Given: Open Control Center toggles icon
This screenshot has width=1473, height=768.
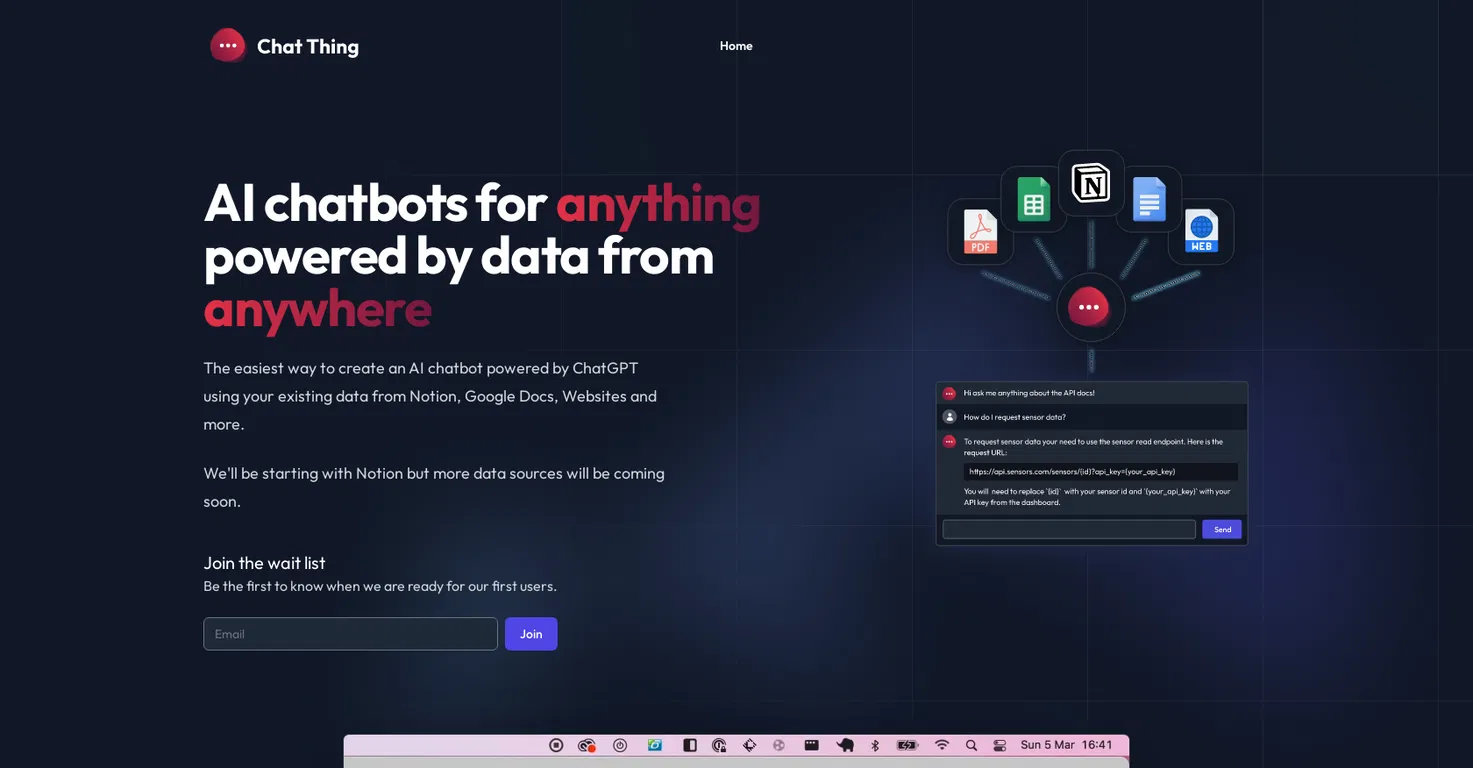Looking at the screenshot, I should coord(999,745).
